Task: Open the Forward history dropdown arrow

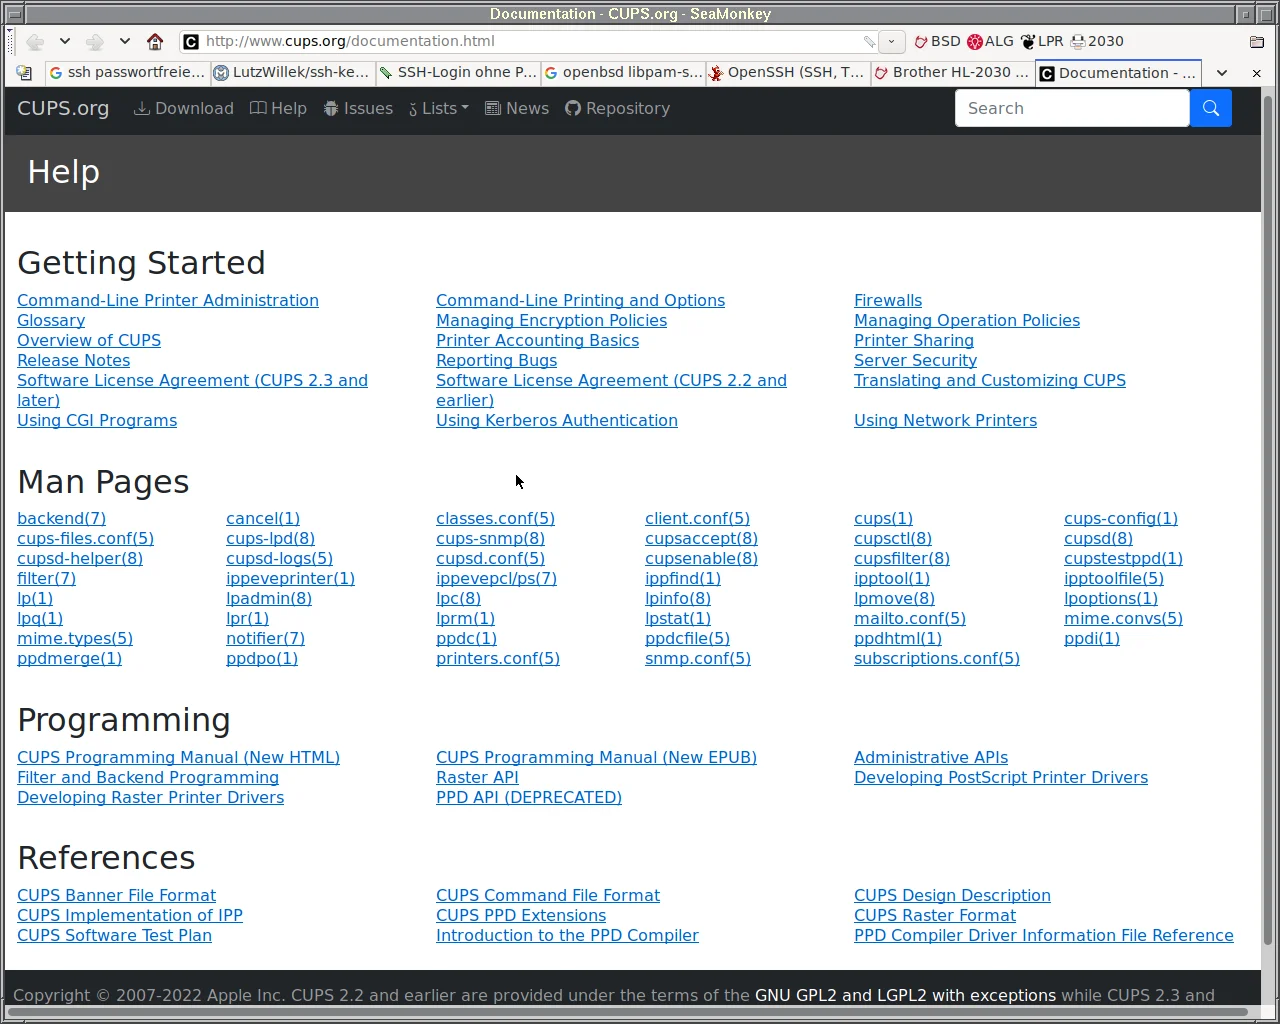Action: point(125,41)
